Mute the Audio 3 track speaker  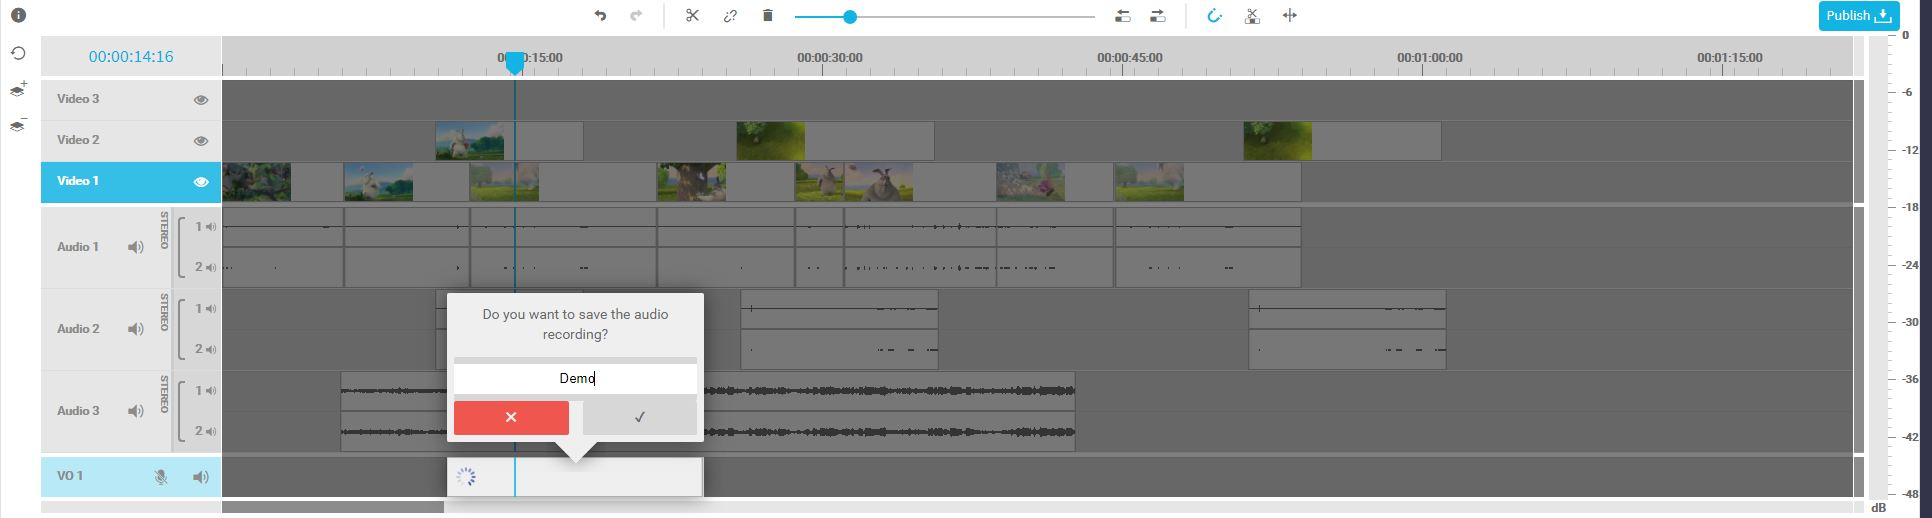click(136, 411)
